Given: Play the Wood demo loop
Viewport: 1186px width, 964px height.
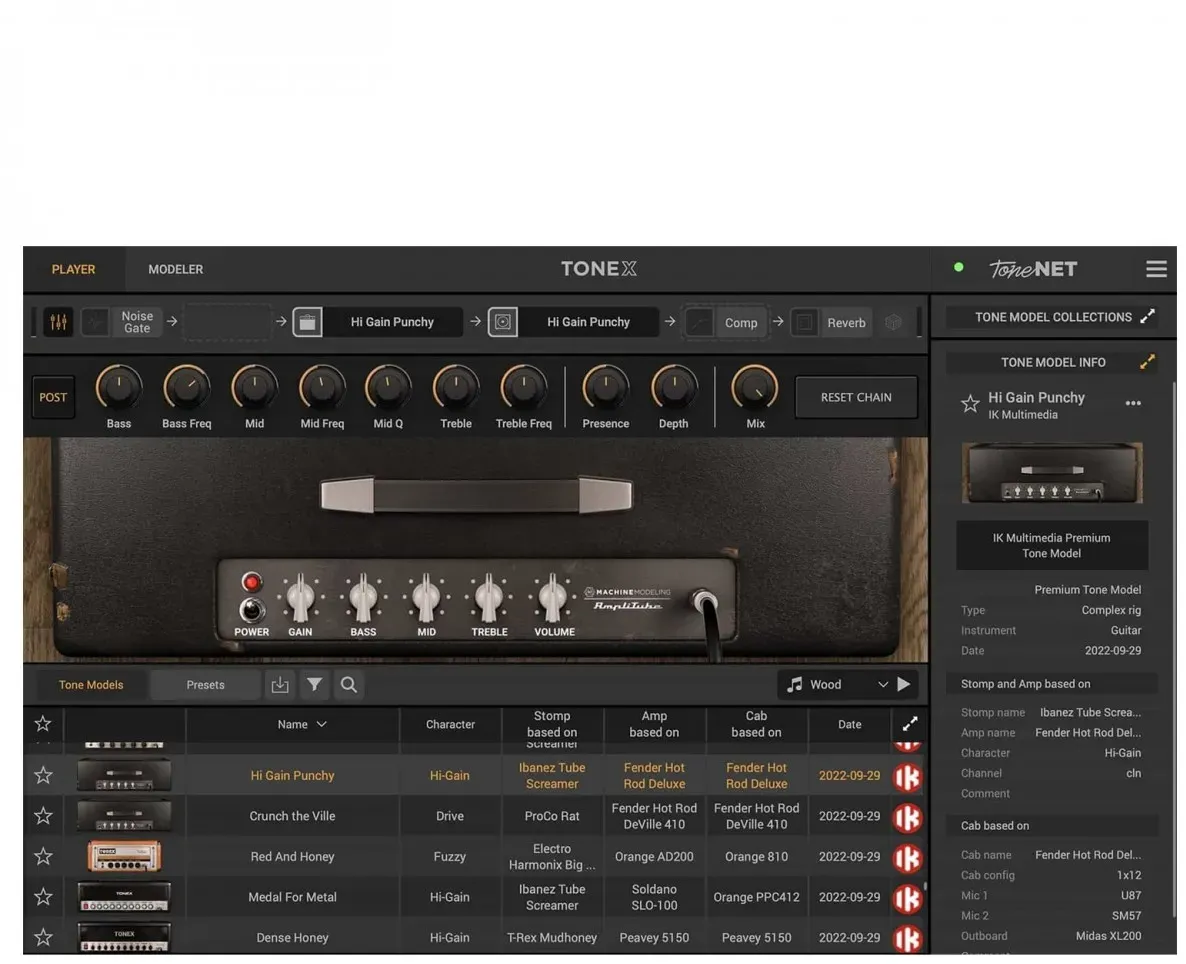Looking at the screenshot, I should tap(904, 685).
